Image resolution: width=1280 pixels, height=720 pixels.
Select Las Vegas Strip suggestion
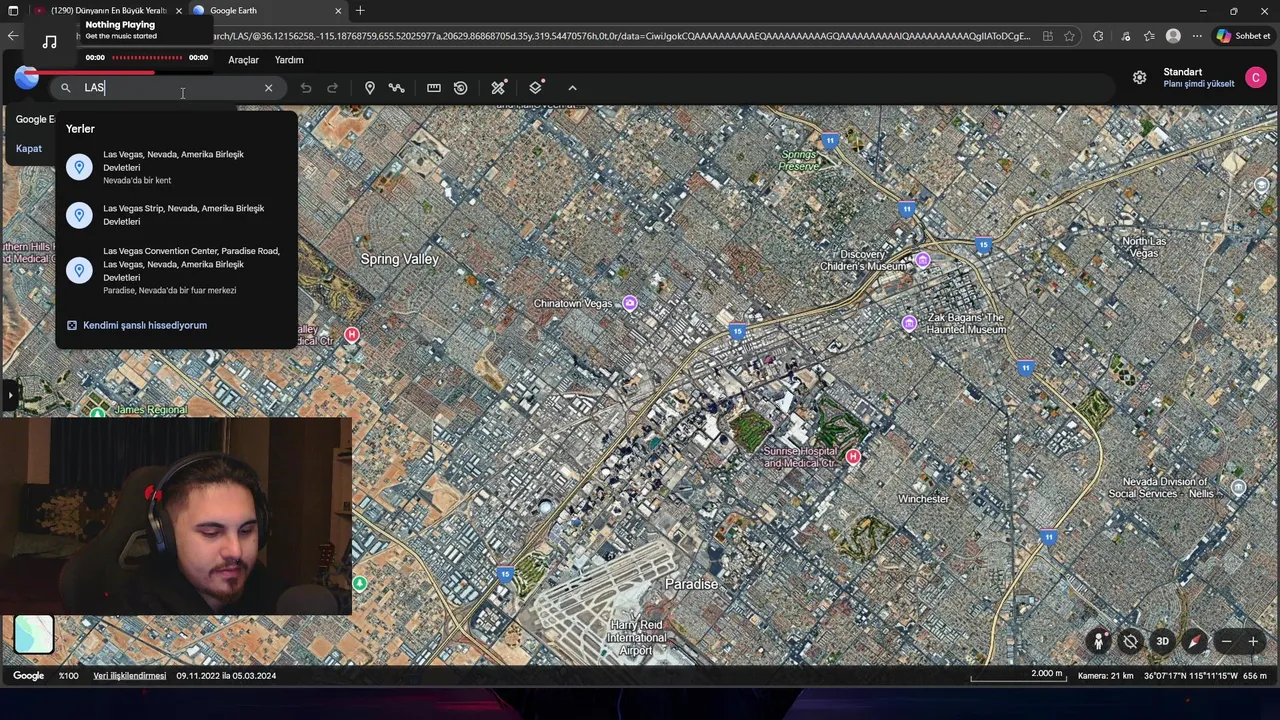click(x=178, y=215)
